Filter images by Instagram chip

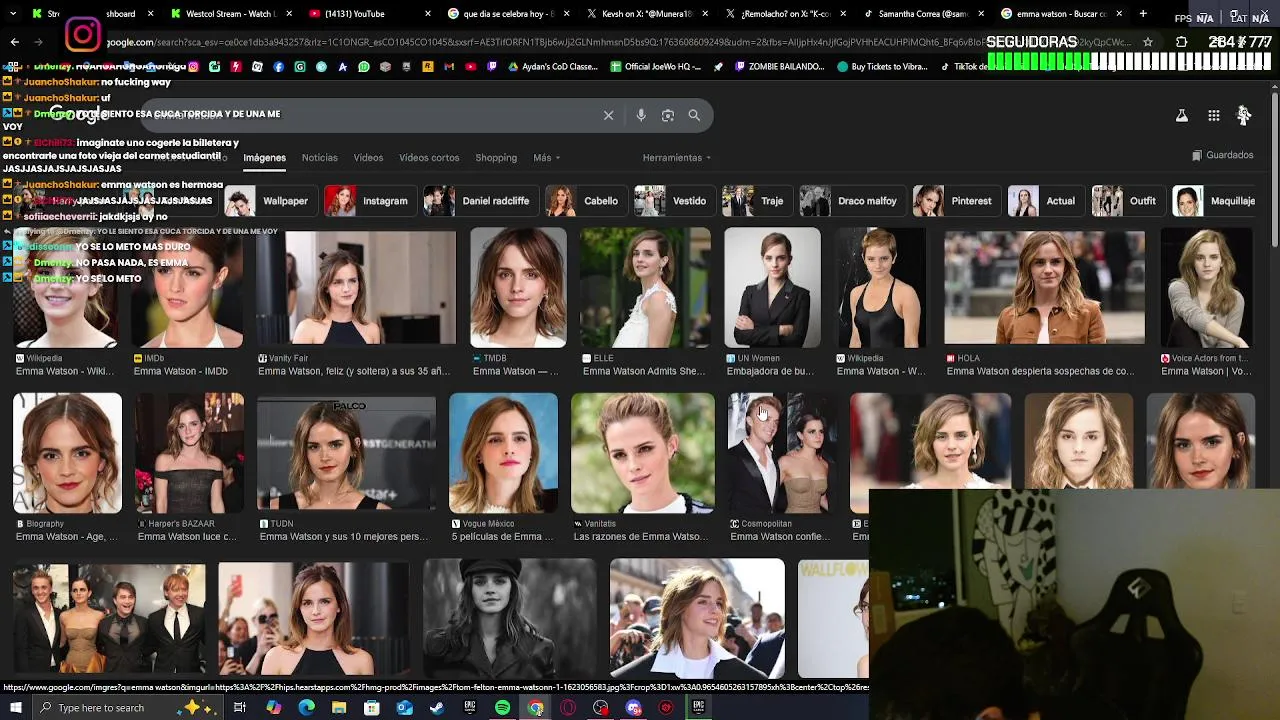click(x=369, y=201)
